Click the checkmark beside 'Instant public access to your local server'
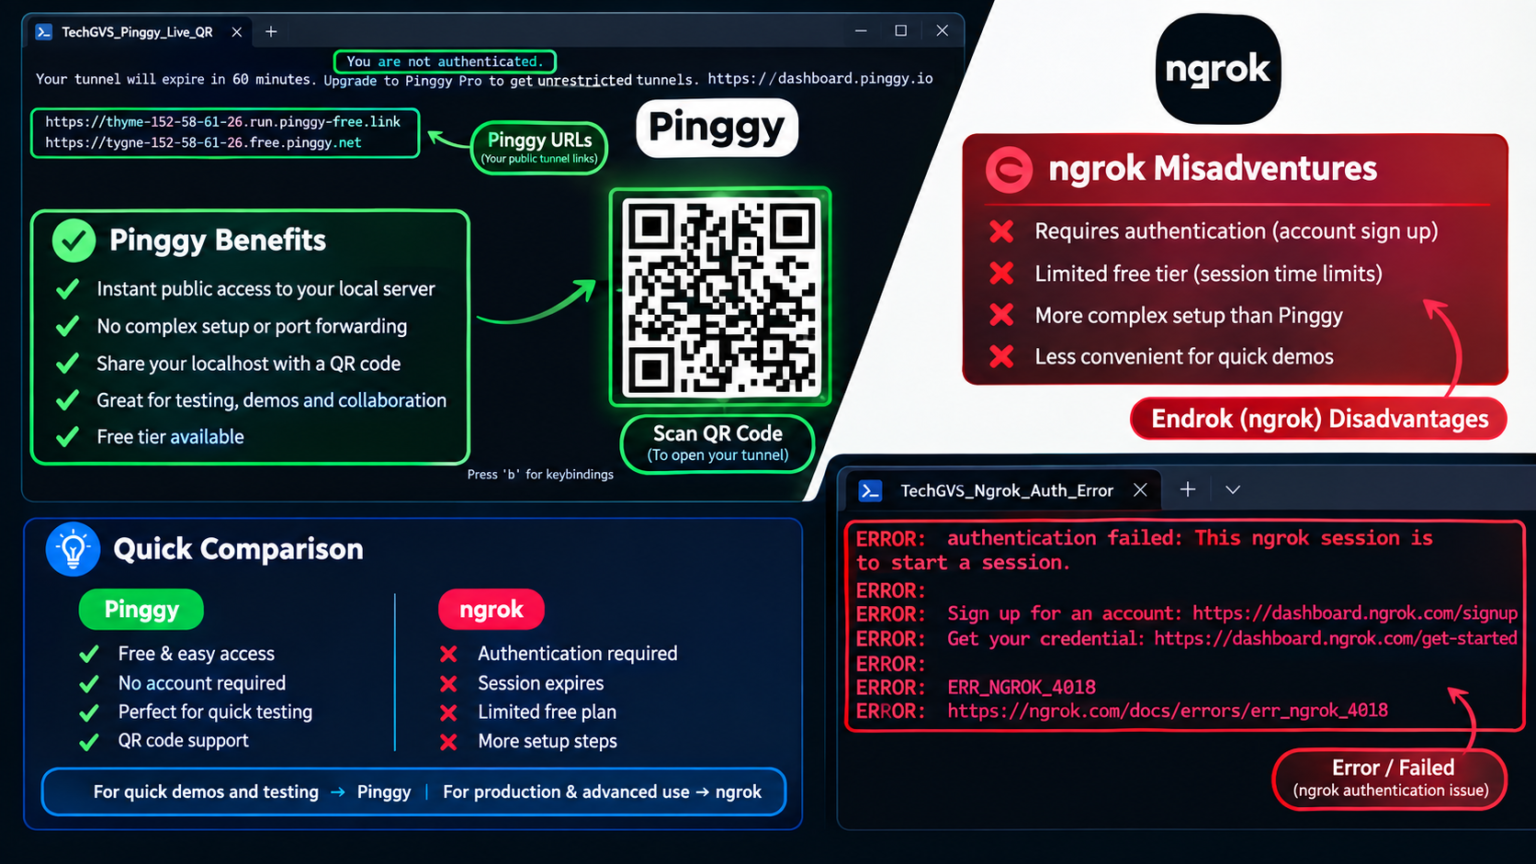1536x864 pixels. click(68, 289)
